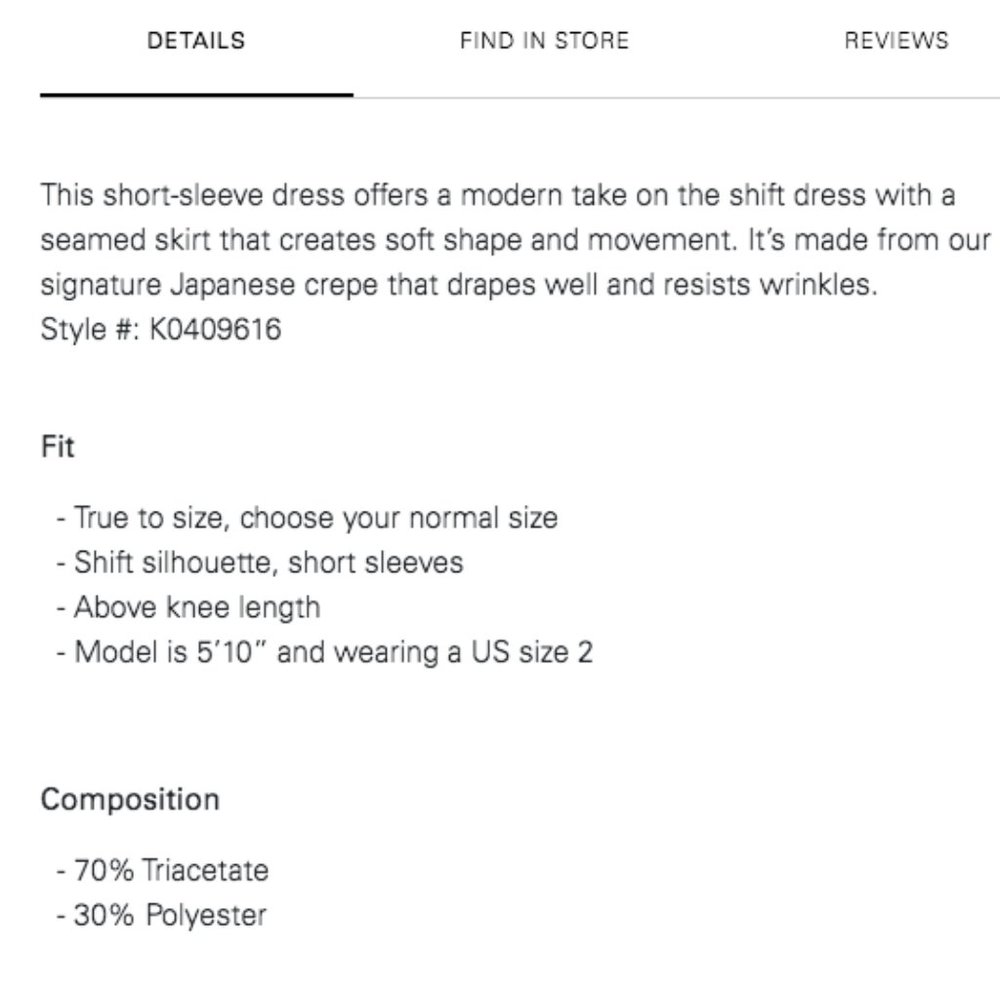Click the 'seamed skirt' description line
Viewport: 1000px width, 1000px height.
(515, 240)
